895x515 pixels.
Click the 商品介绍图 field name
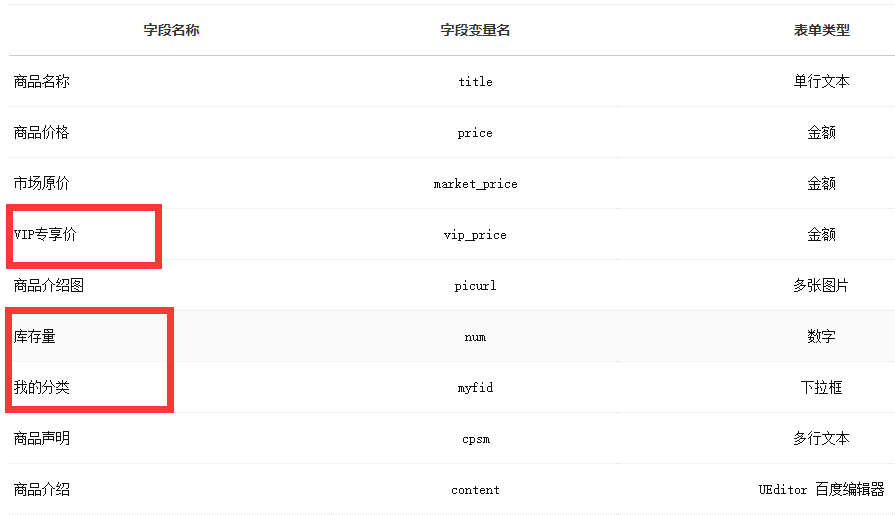(x=49, y=286)
